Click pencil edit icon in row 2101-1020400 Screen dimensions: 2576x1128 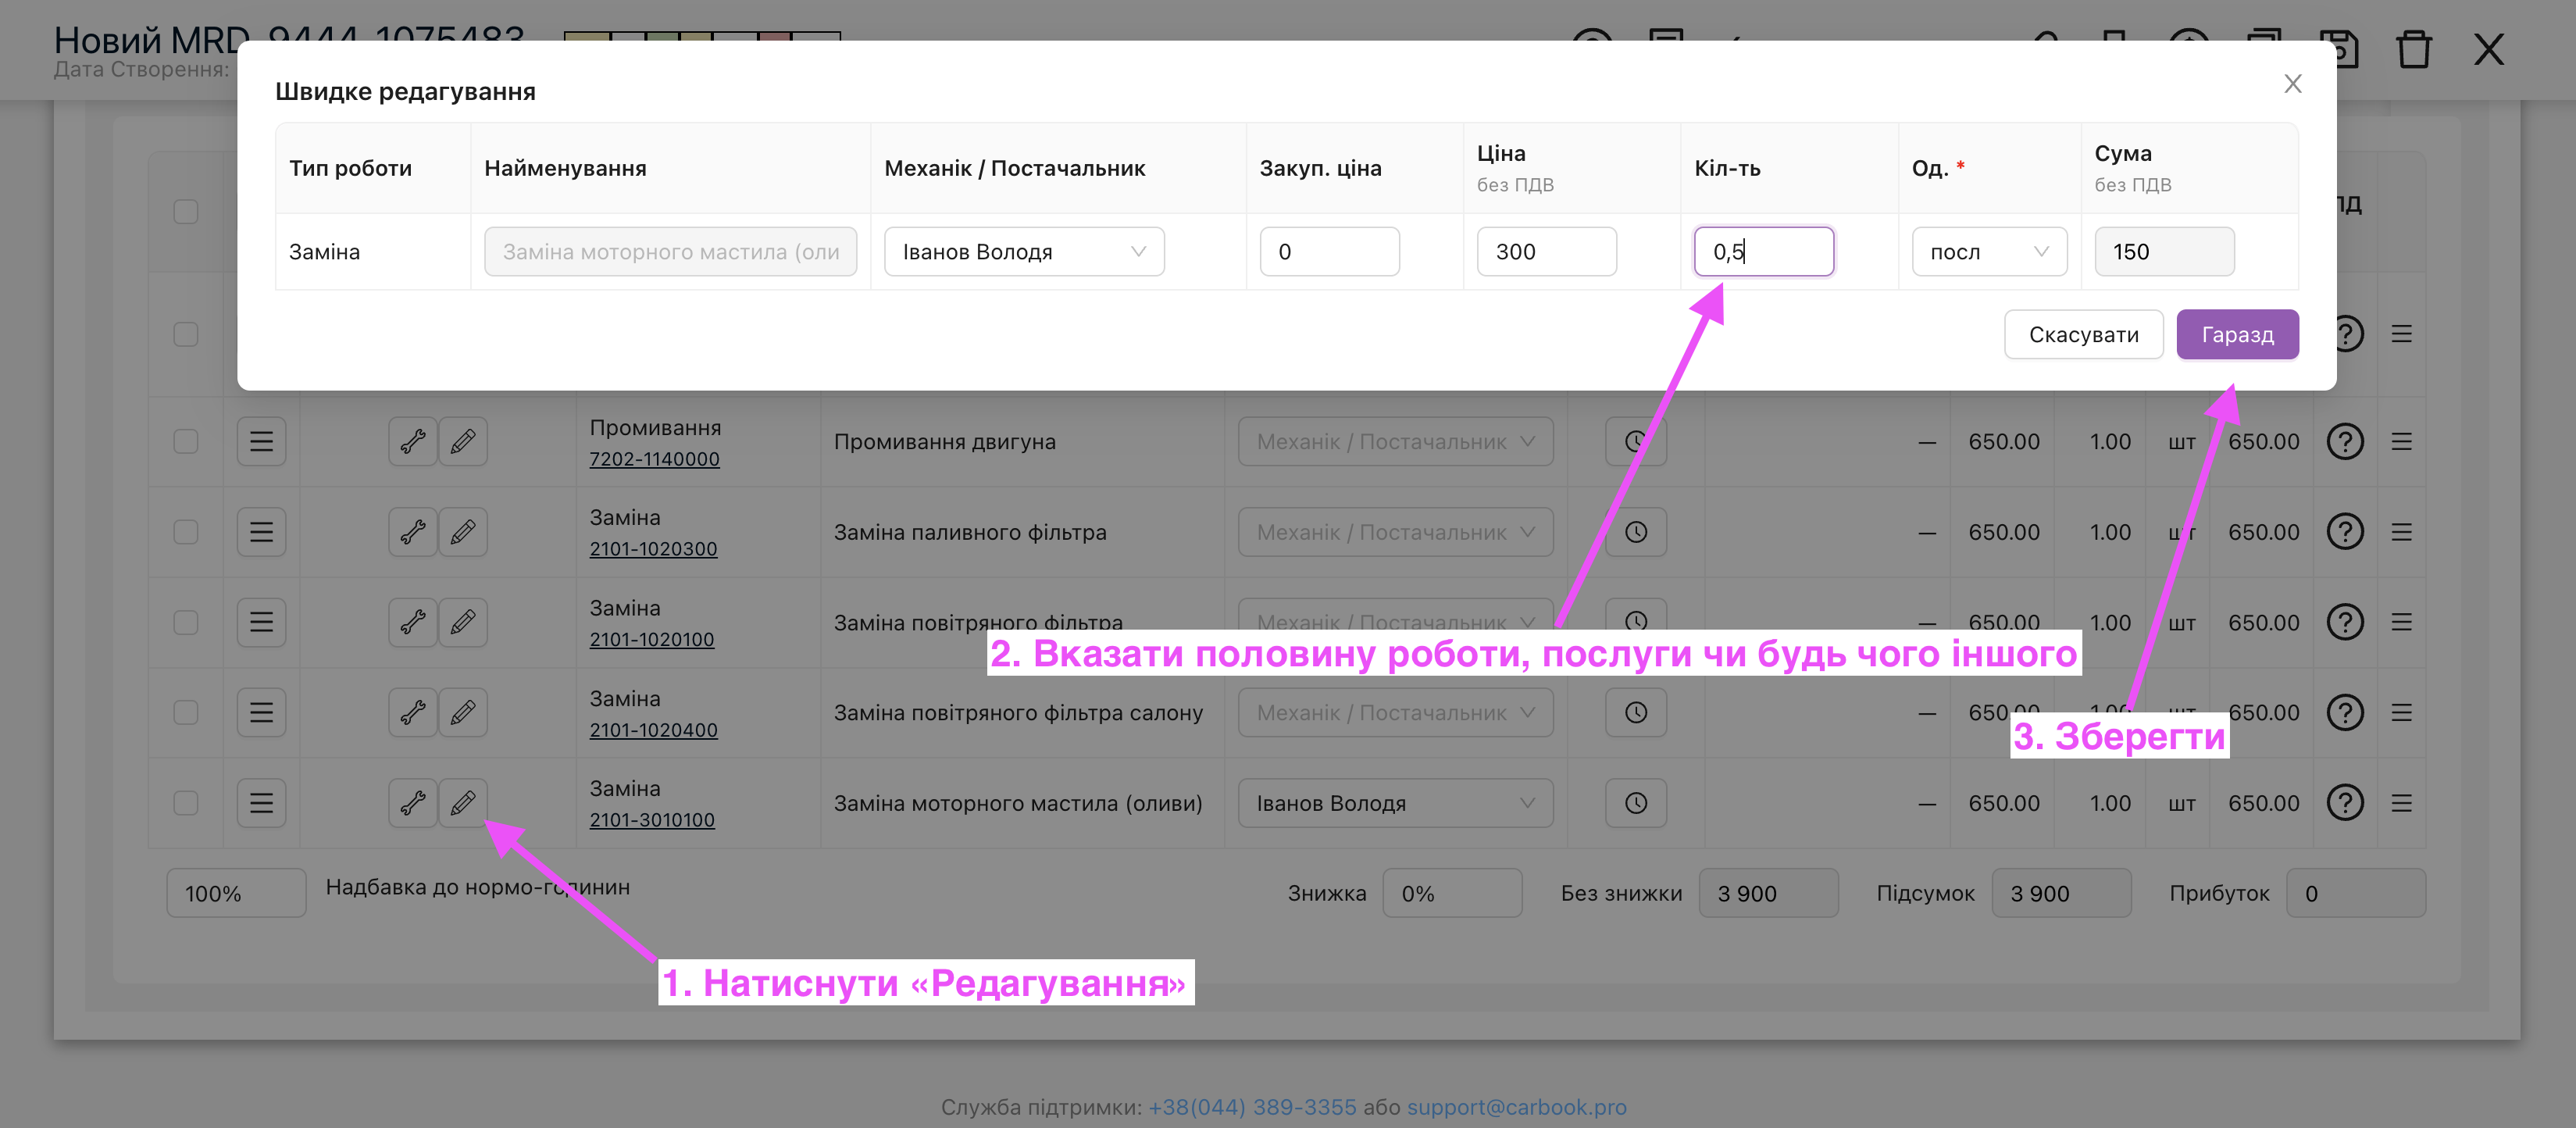point(462,712)
